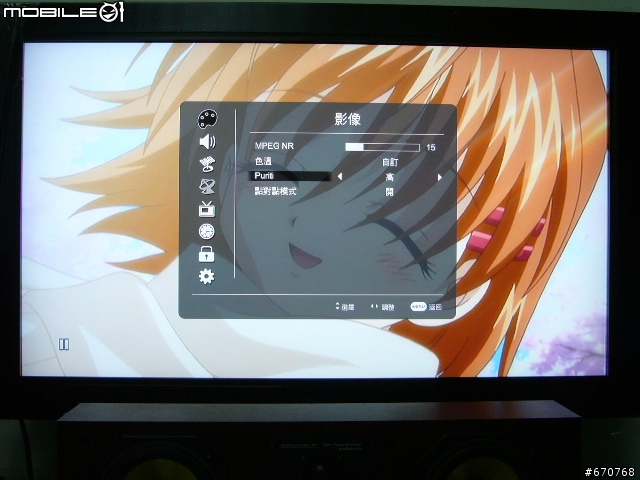Open the Picture palette settings icon
This screenshot has height=480, width=640.
click(x=207, y=119)
